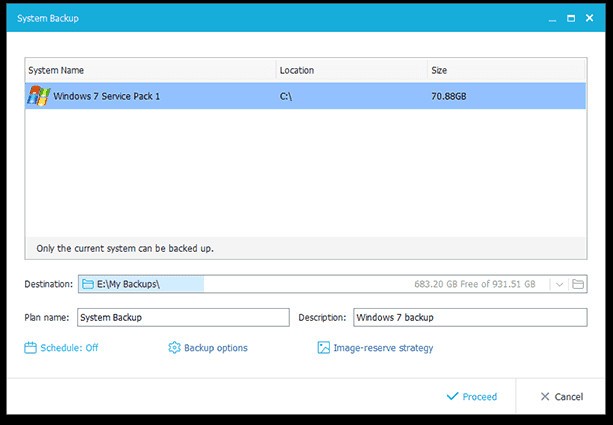613x425 pixels.
Task: Click the Location column header
Action: pos(351,70)
